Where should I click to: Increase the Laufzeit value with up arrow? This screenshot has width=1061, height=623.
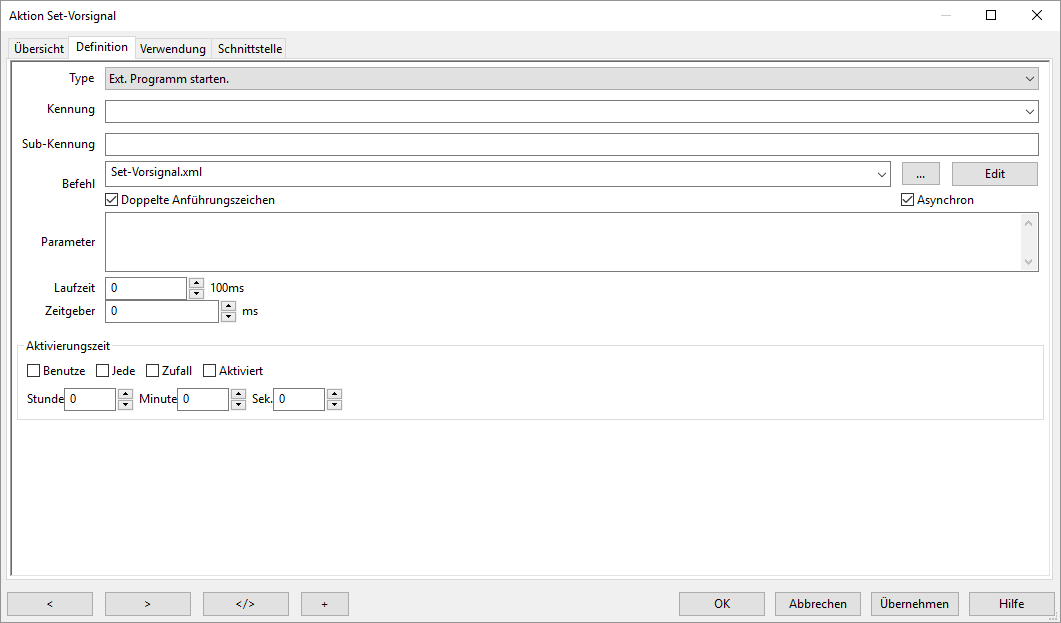click(196, 283)
